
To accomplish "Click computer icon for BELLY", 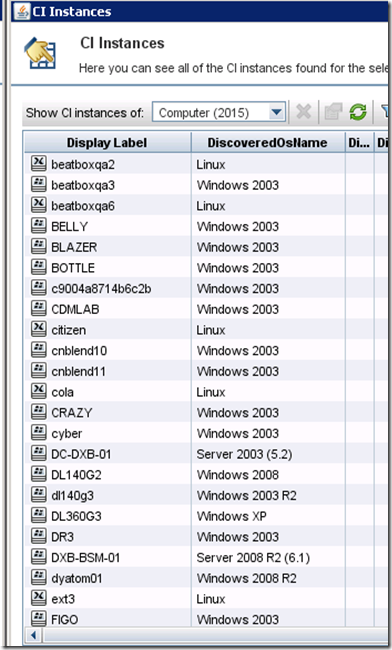I will pyautogui.click(x=39, y=226).
